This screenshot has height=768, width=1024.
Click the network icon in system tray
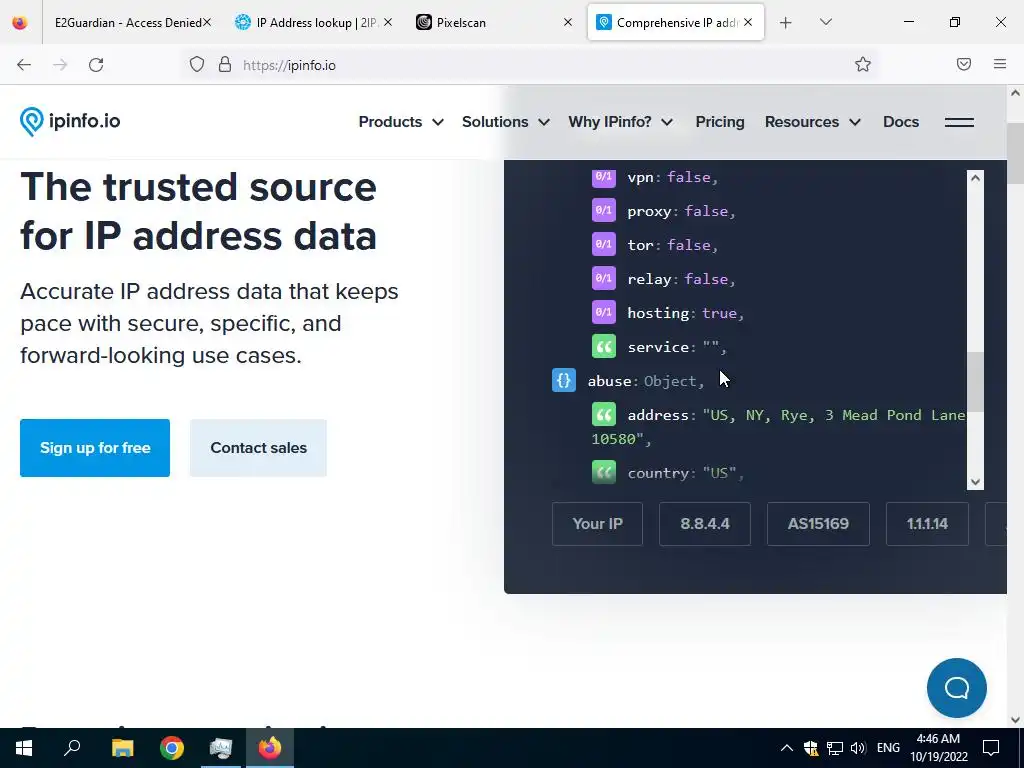(835, 748)
